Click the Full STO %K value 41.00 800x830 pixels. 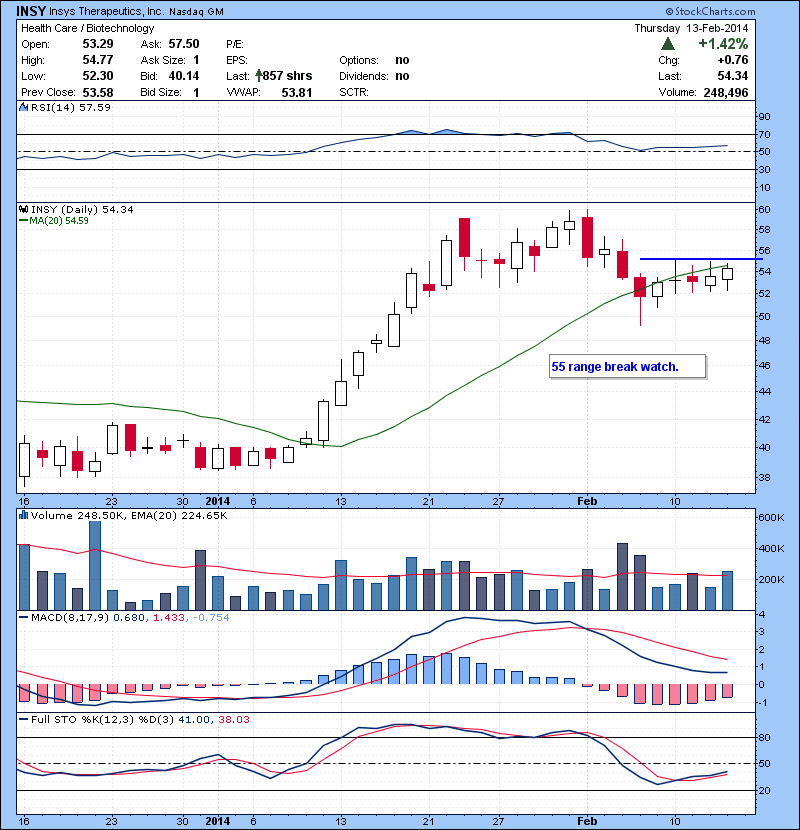click(x=194, y=719)
